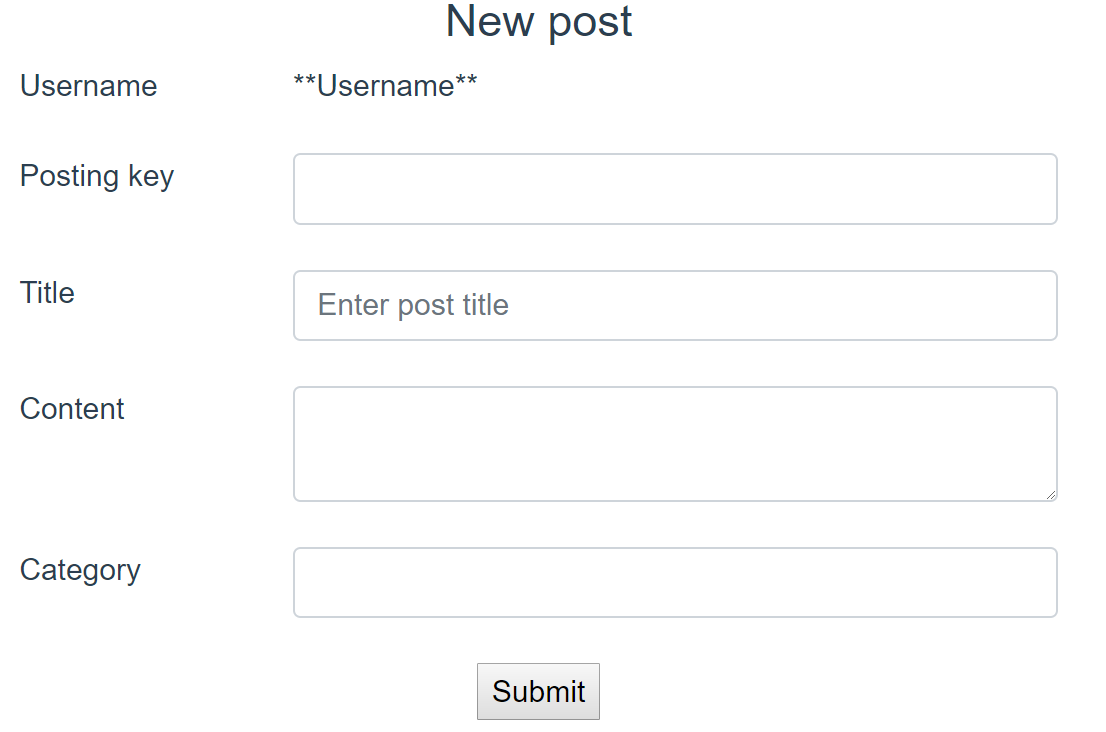Focus the Posting key input field

click(675, 189)
